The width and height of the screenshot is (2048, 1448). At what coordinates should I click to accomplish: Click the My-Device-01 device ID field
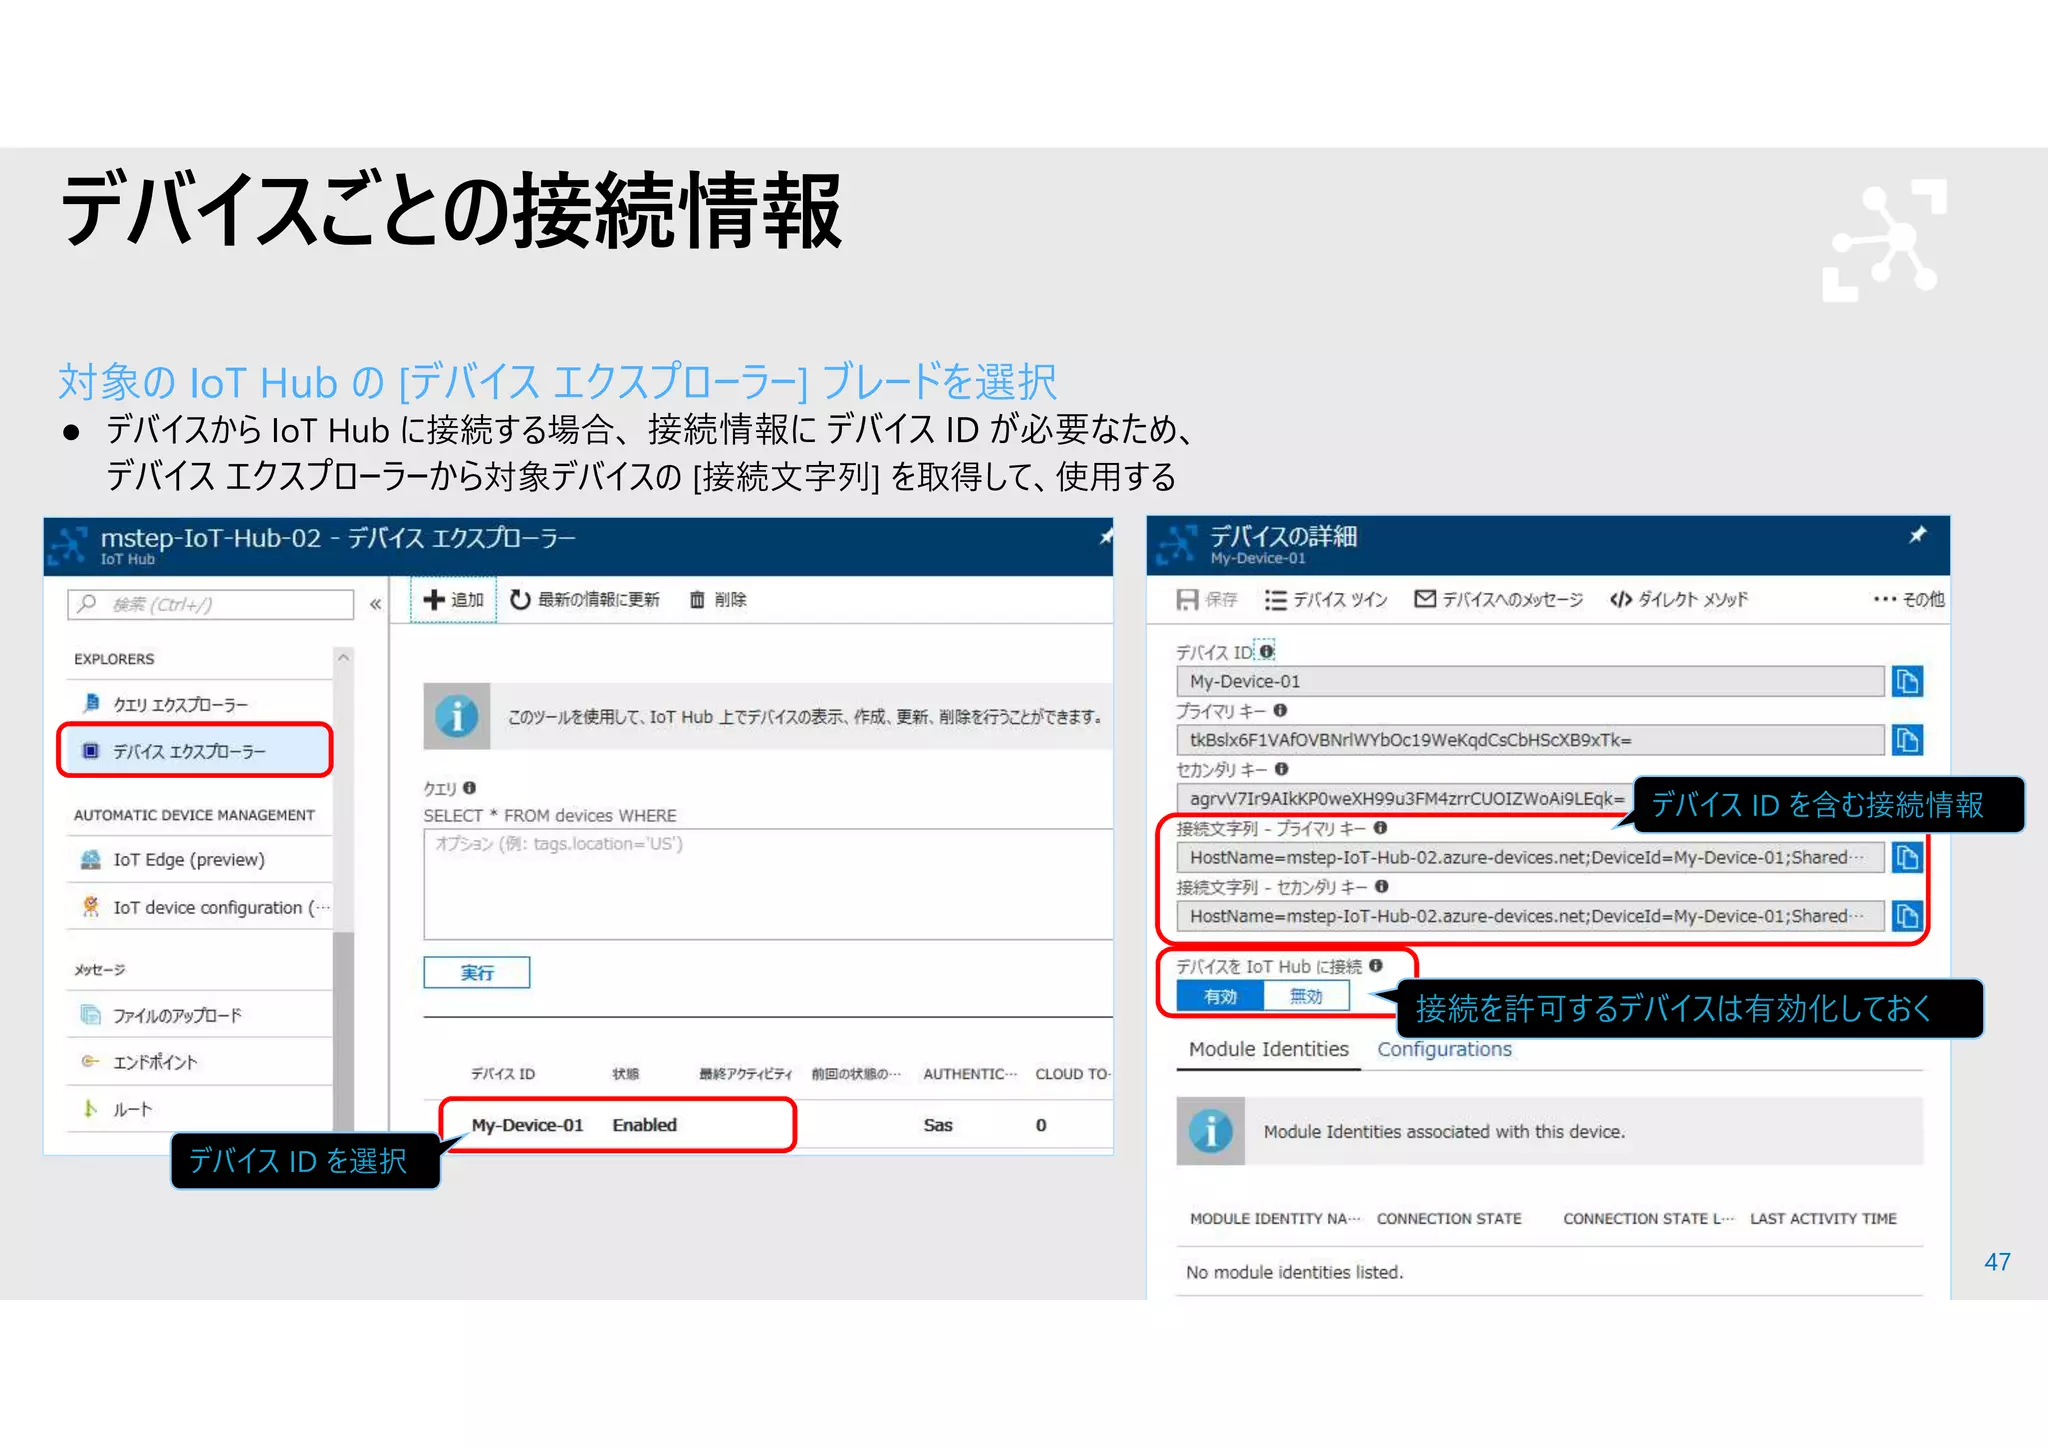(1530, 681)
